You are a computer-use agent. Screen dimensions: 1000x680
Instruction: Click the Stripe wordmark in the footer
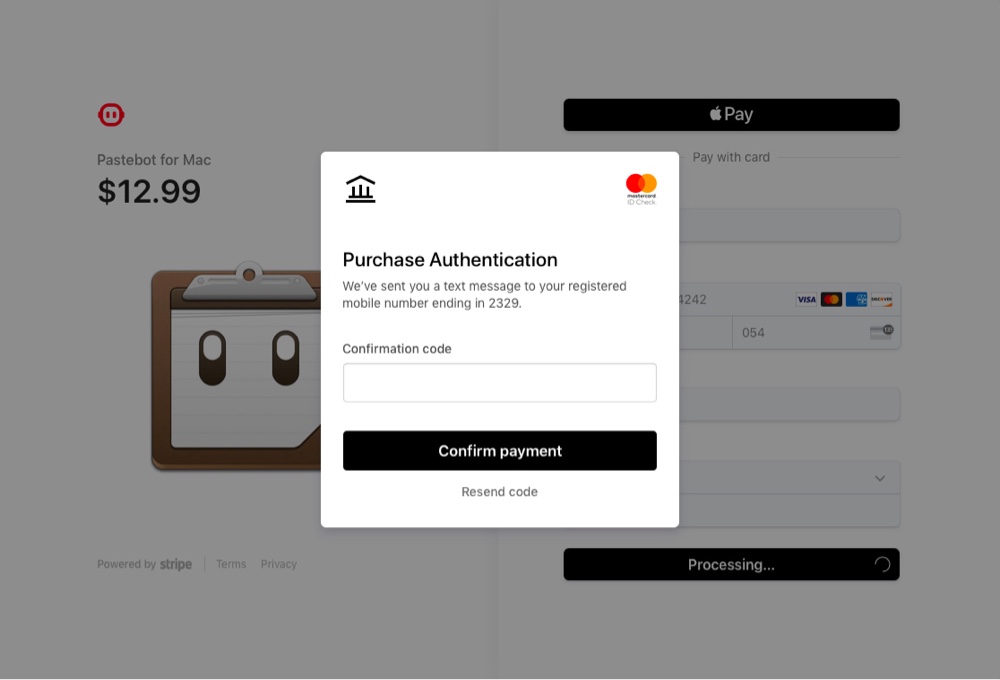point(176,563)
